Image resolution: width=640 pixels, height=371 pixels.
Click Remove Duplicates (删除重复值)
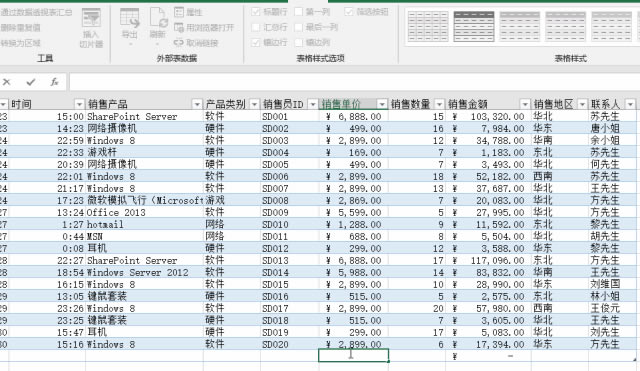click(20, 28)
